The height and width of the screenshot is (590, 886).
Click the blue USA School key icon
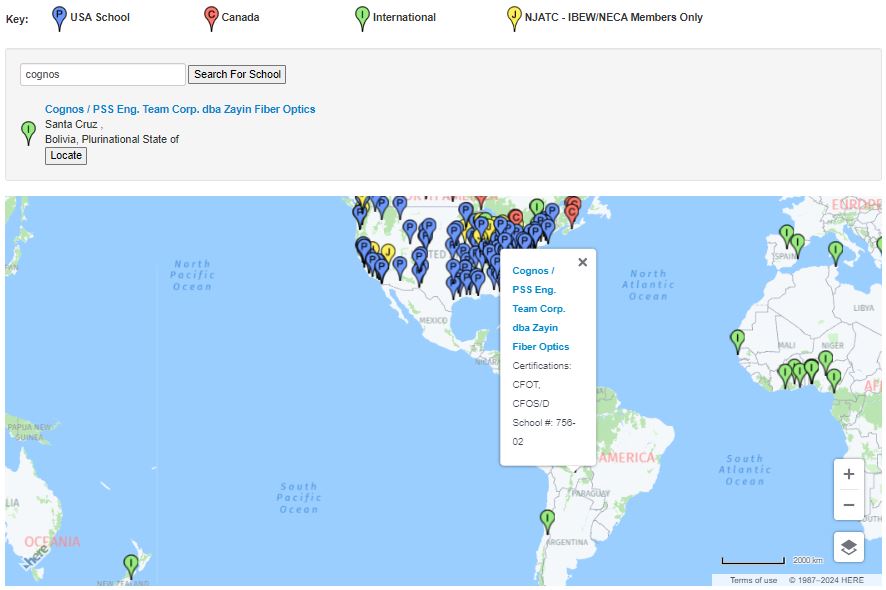click(x=59, y=17)
